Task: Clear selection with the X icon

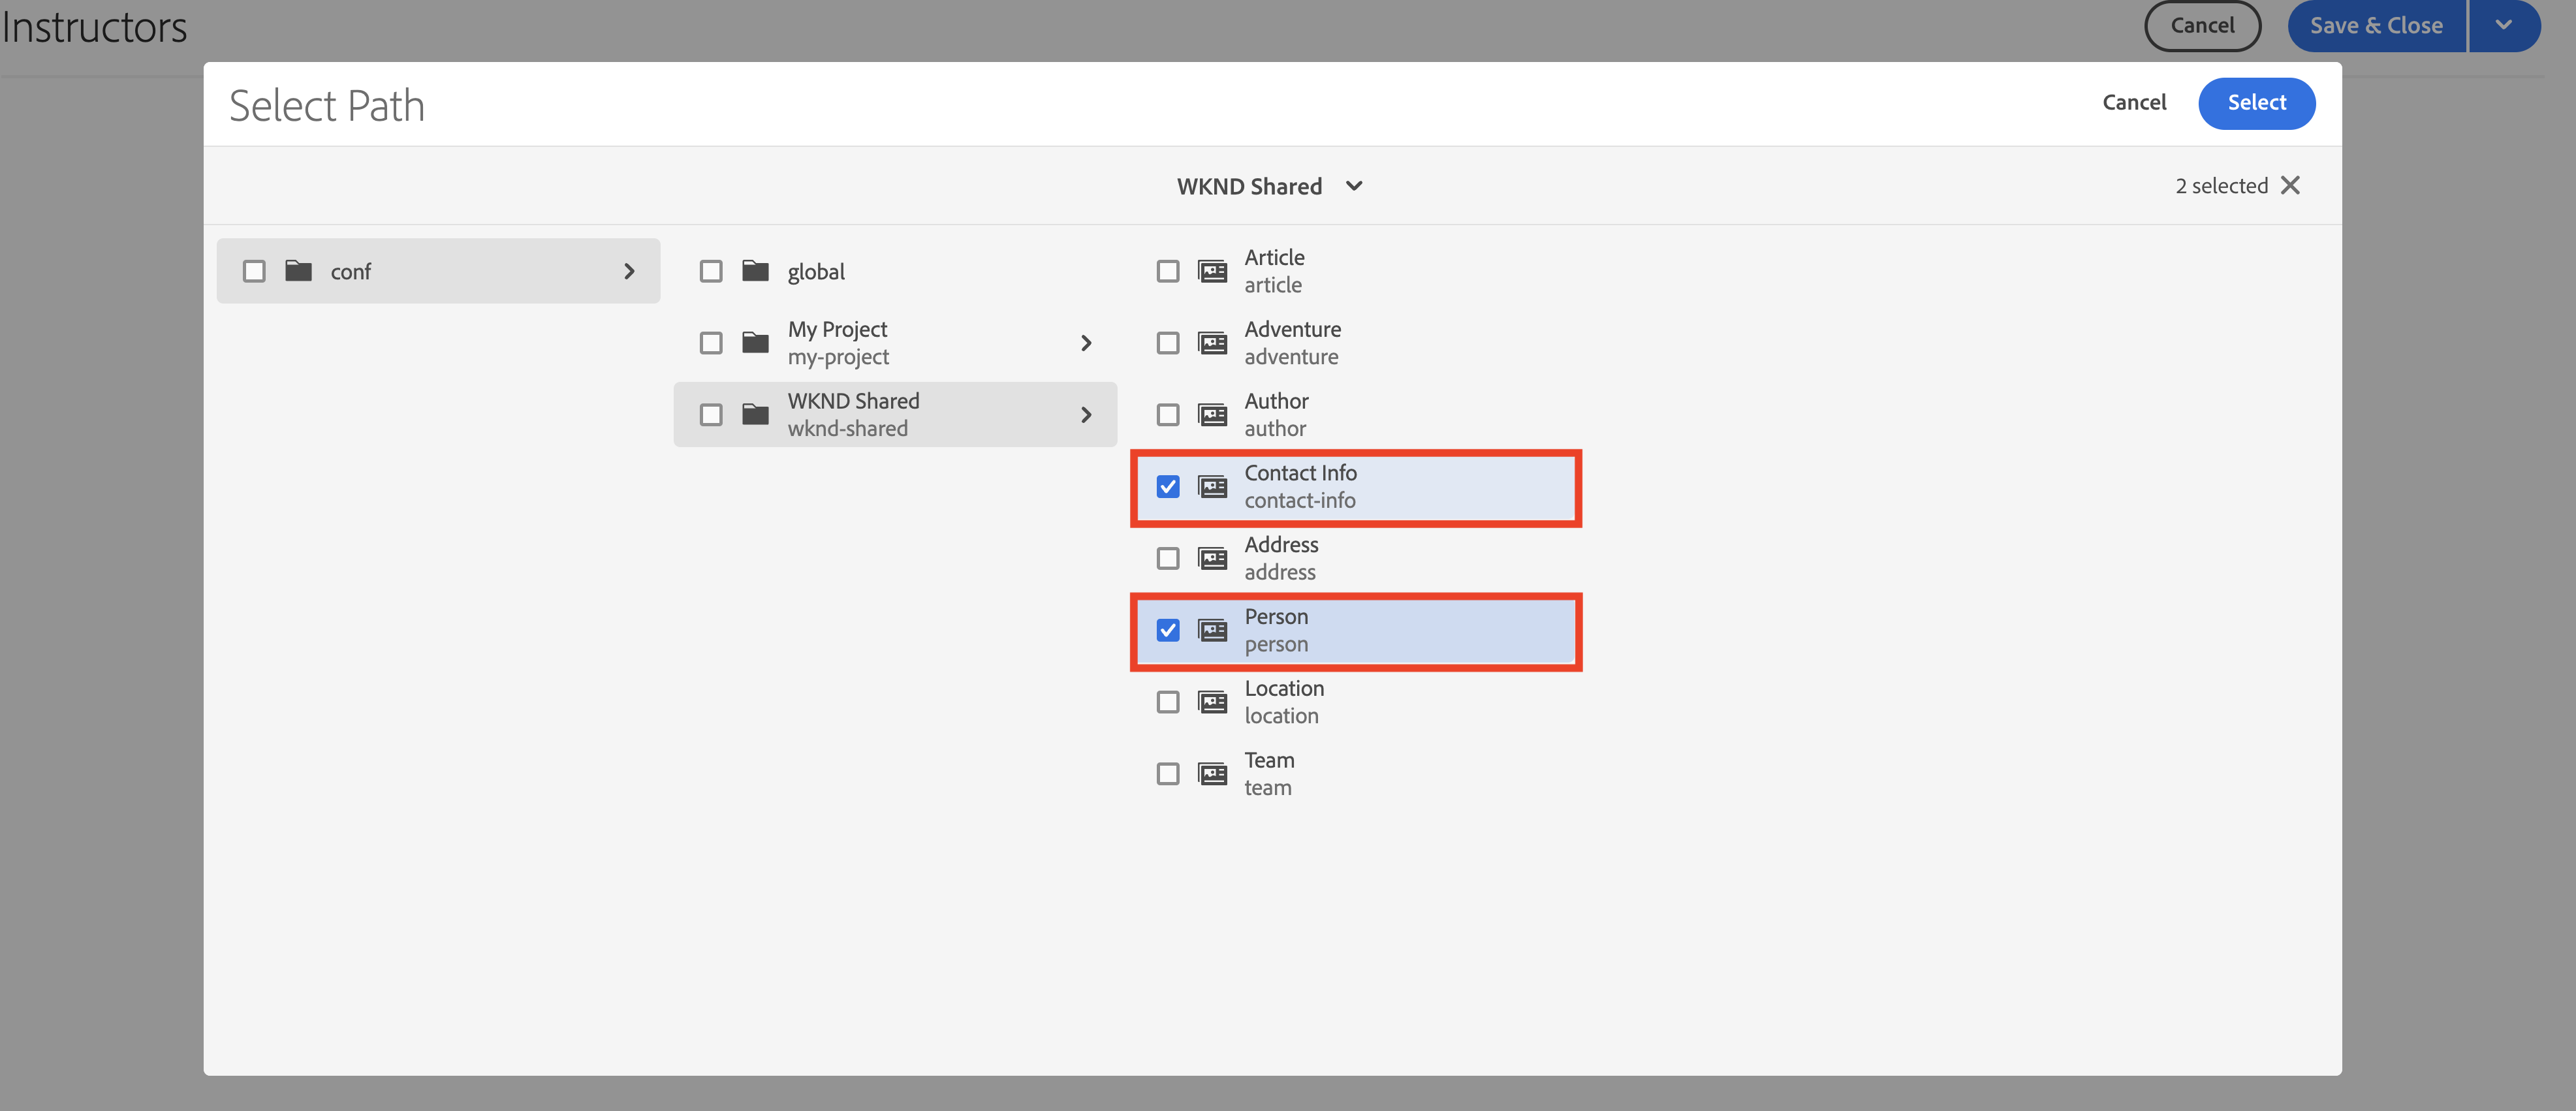Action: pyautogui.click(x=2290, y=186)
